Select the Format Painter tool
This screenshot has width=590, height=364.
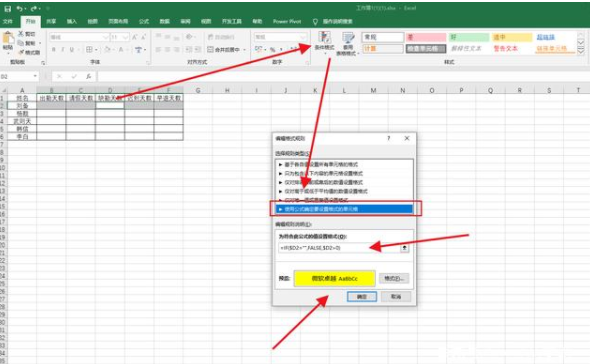29,52
